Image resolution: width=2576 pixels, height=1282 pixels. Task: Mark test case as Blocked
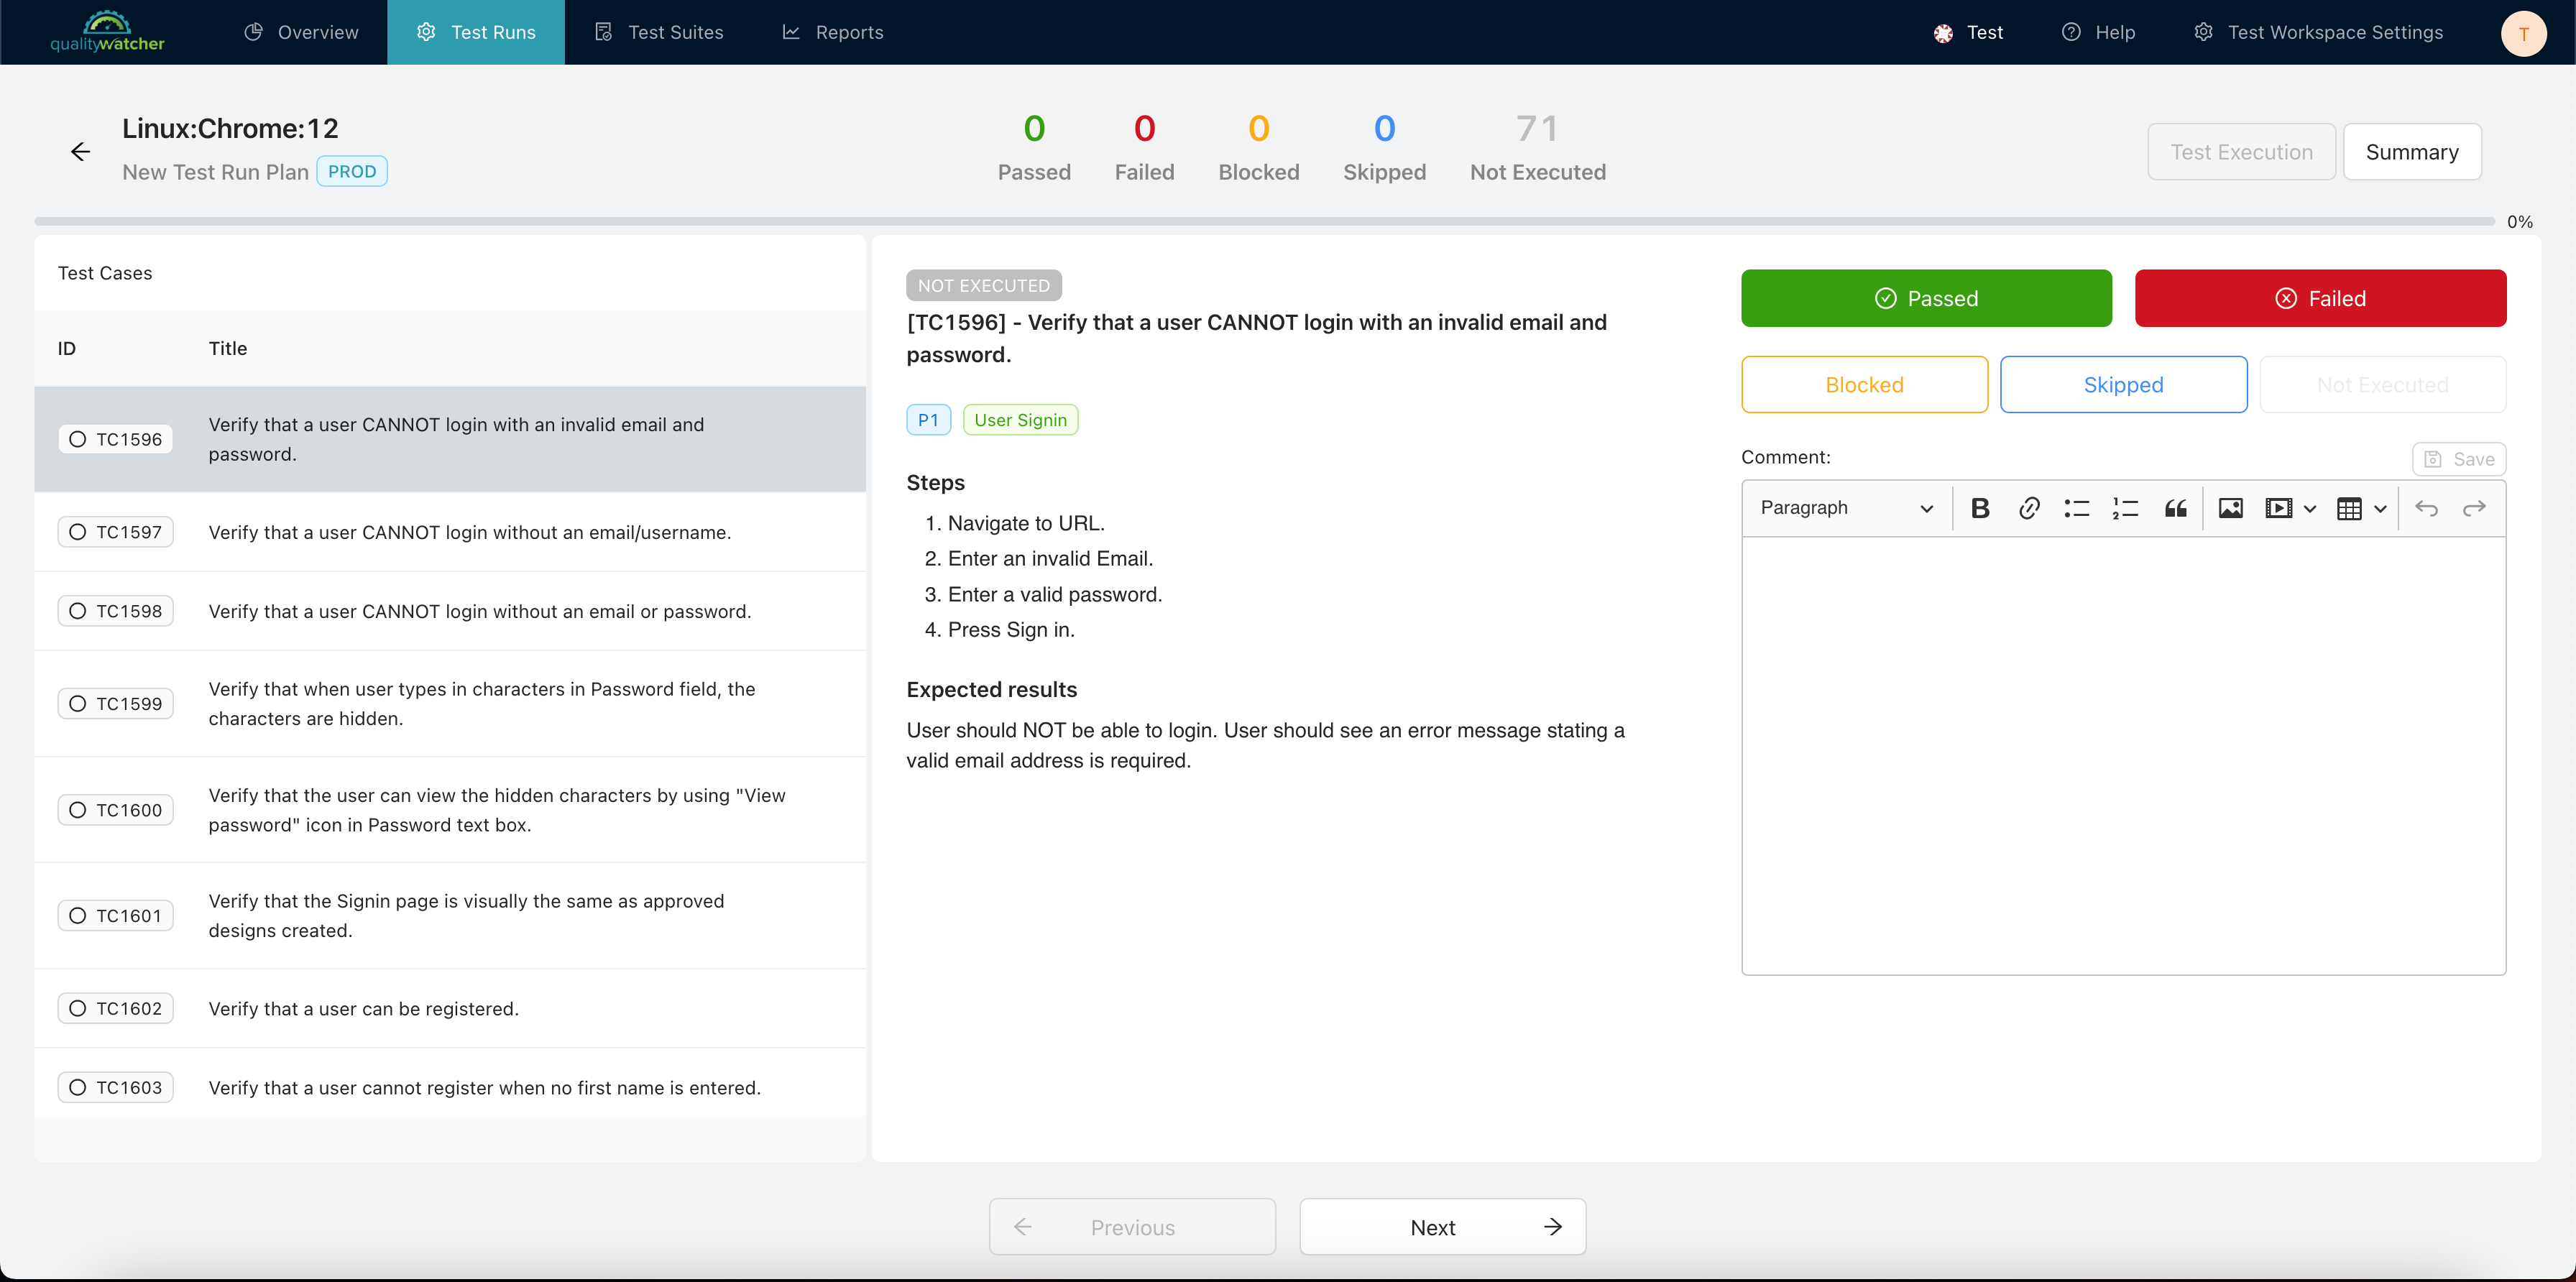tap(1864, 385)
